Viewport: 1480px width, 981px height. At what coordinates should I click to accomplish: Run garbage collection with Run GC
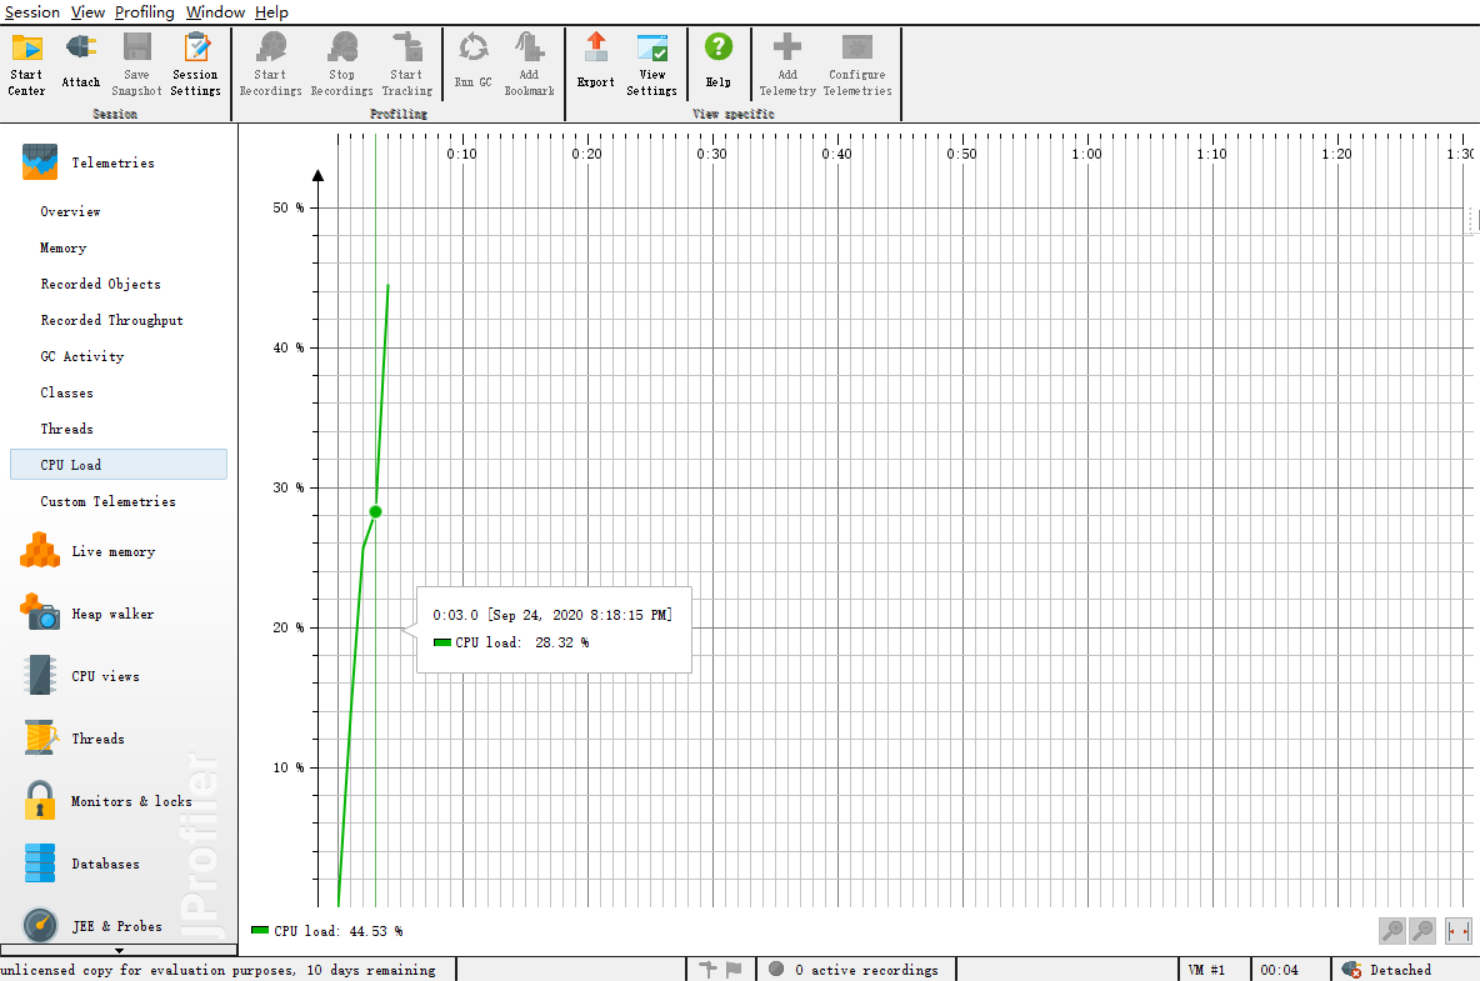[x=473, y=61]
